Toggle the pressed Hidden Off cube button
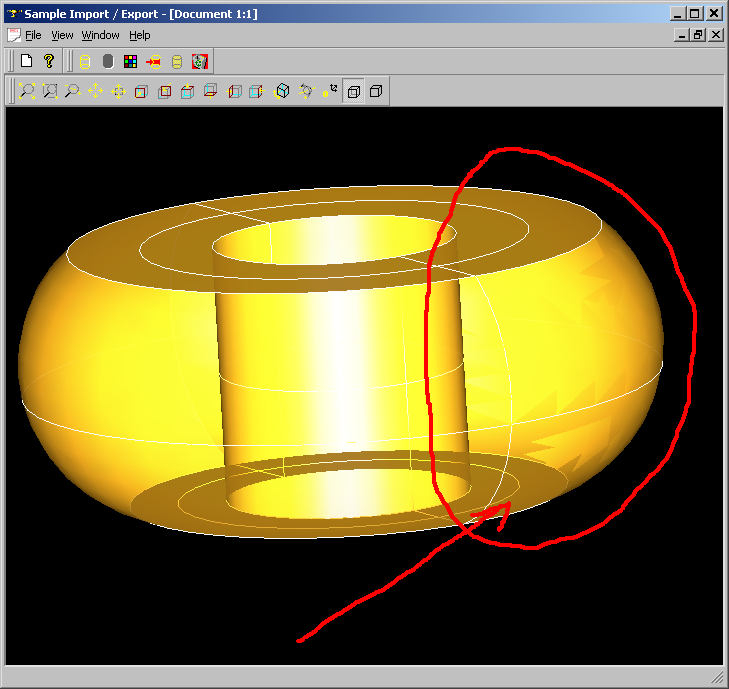Image resolution: width=729 pixels, height=689 pixels. coord(353,92)
